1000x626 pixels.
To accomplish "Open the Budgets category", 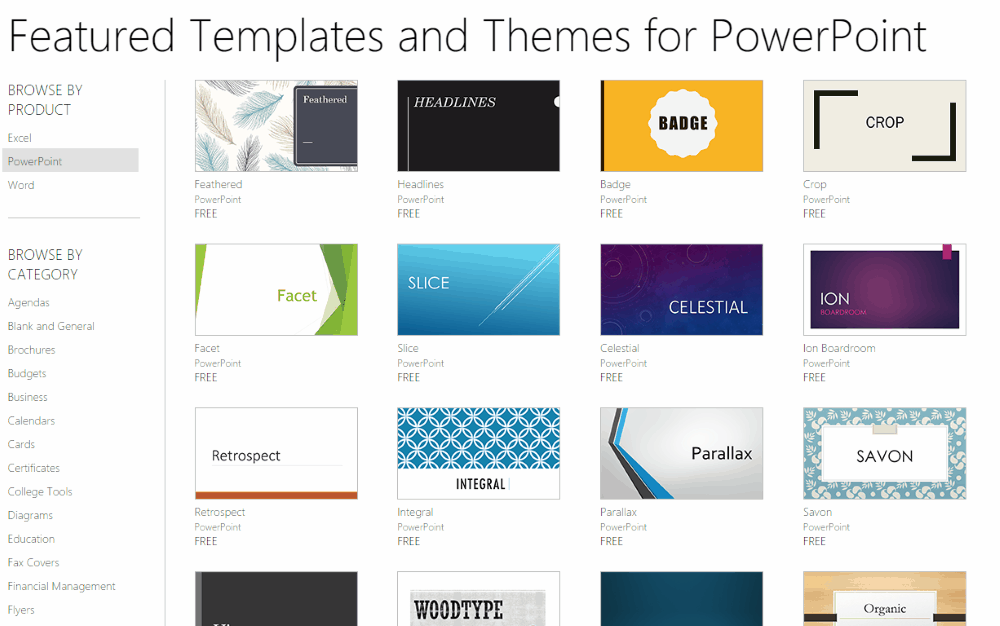I will 27,373.
